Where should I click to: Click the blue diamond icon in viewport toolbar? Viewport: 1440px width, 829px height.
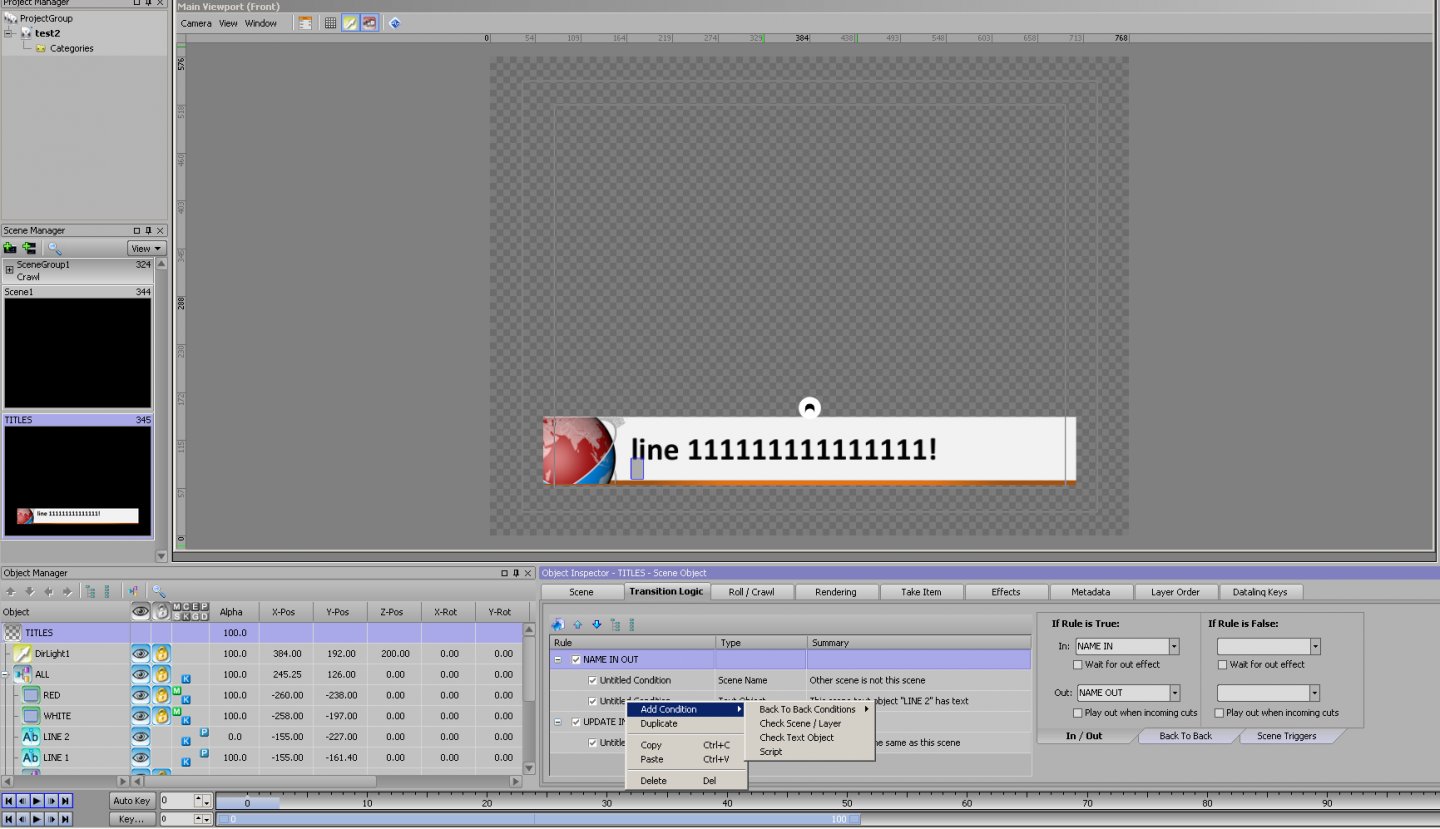point(395,23)
